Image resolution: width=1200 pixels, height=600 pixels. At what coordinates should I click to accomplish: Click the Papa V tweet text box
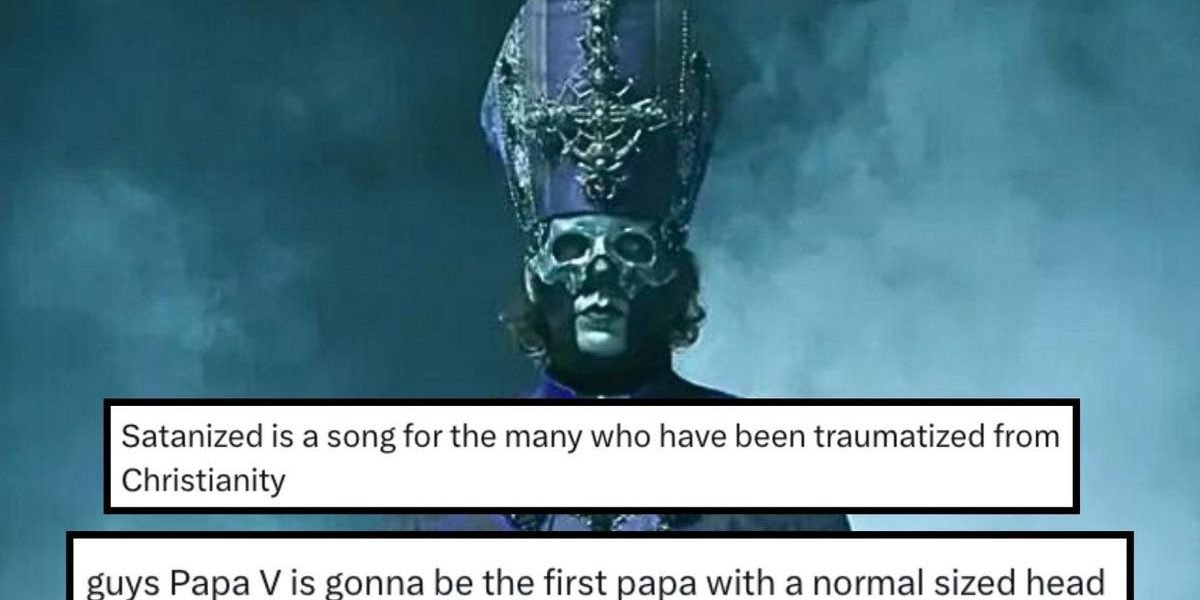click(599, 566)
